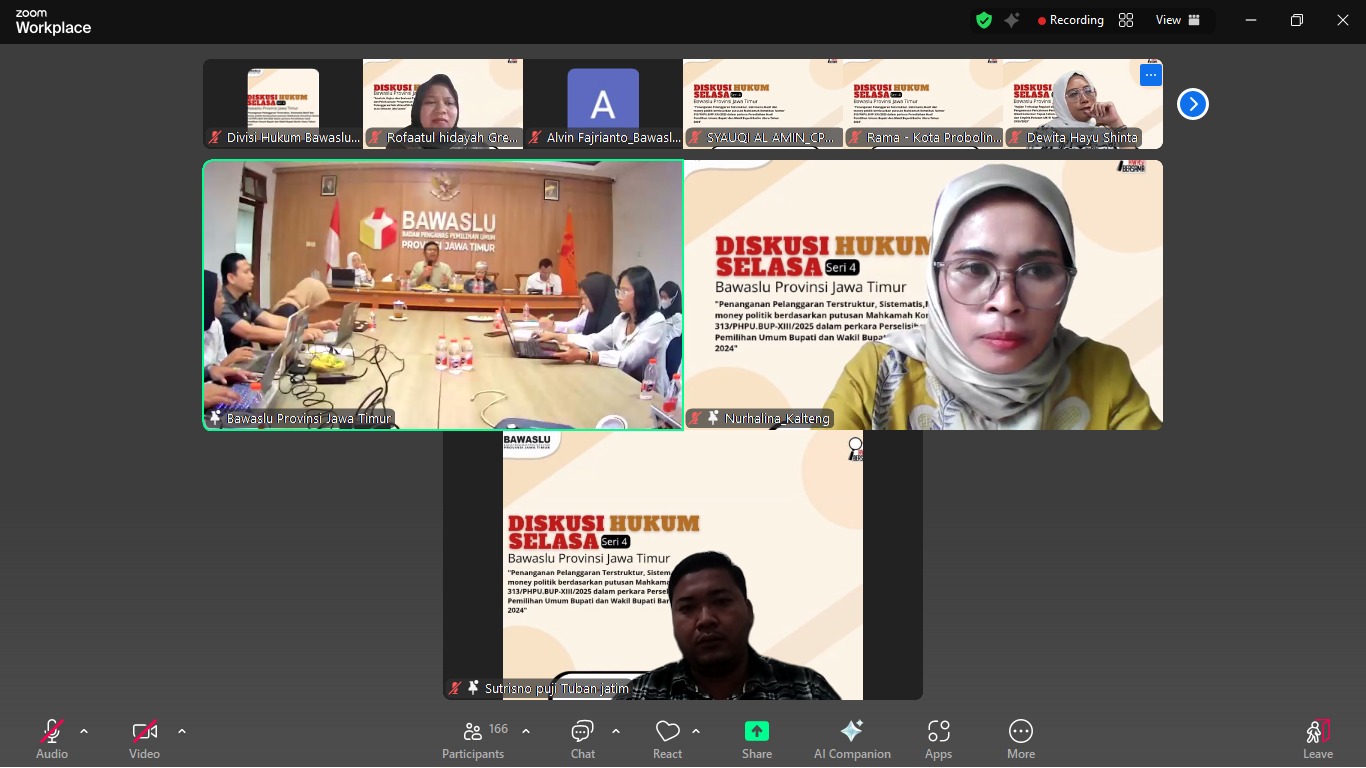
Task: Click the gallery view icon near Recording indicator
Action: [x=1126, y=20]
